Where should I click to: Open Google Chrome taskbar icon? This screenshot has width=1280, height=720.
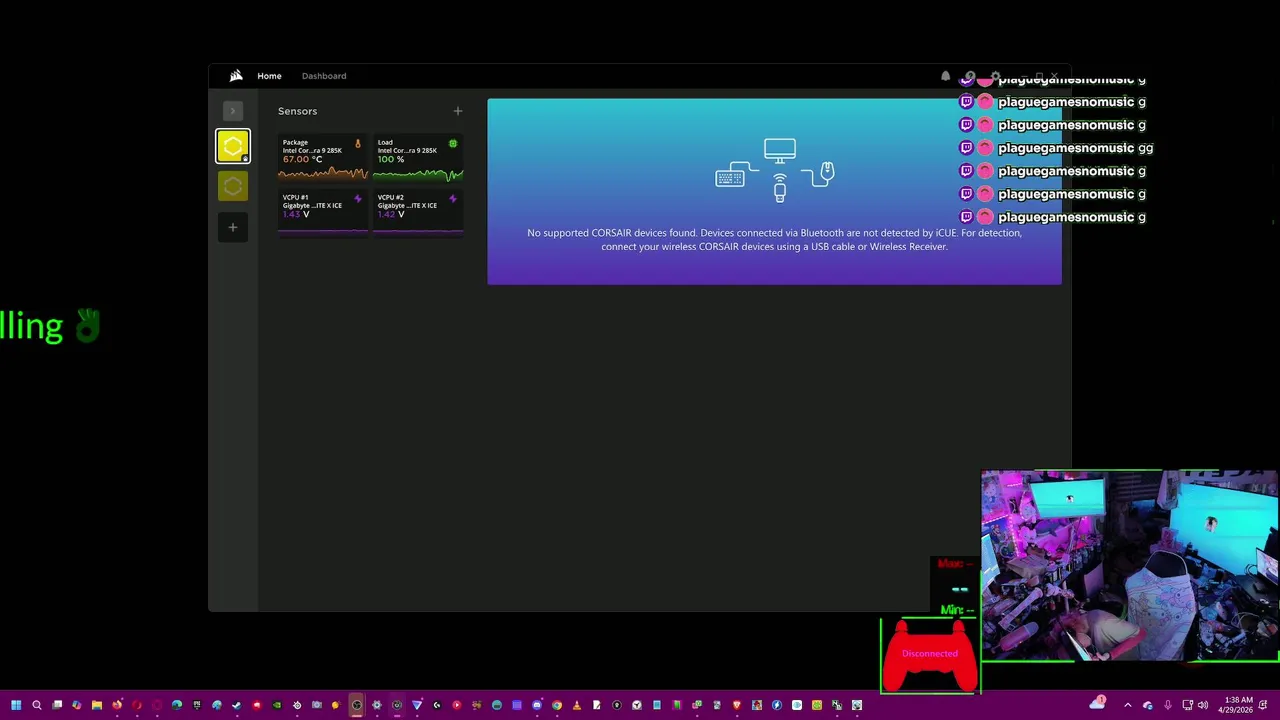coord(557,705)
